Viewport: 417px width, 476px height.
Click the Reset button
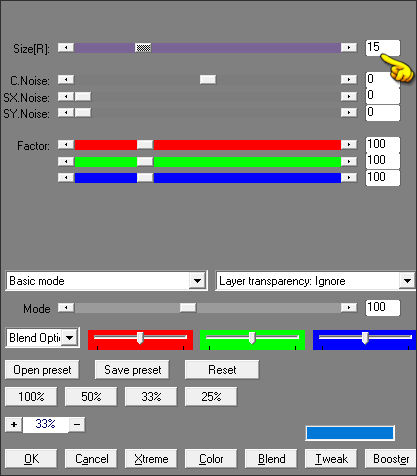(x=222, y=370)
